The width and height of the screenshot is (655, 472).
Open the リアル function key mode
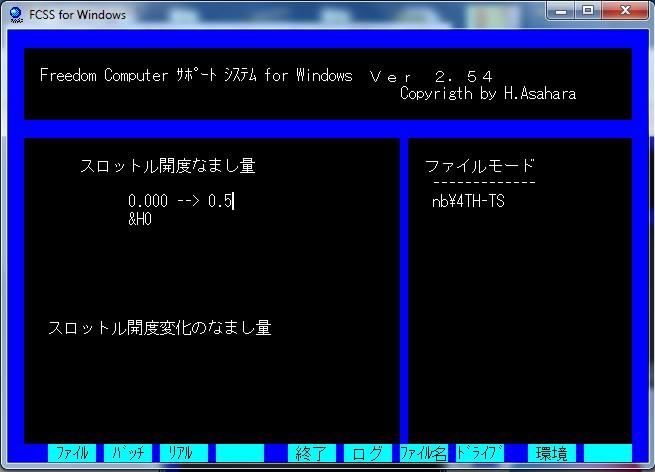pos(184,453)
